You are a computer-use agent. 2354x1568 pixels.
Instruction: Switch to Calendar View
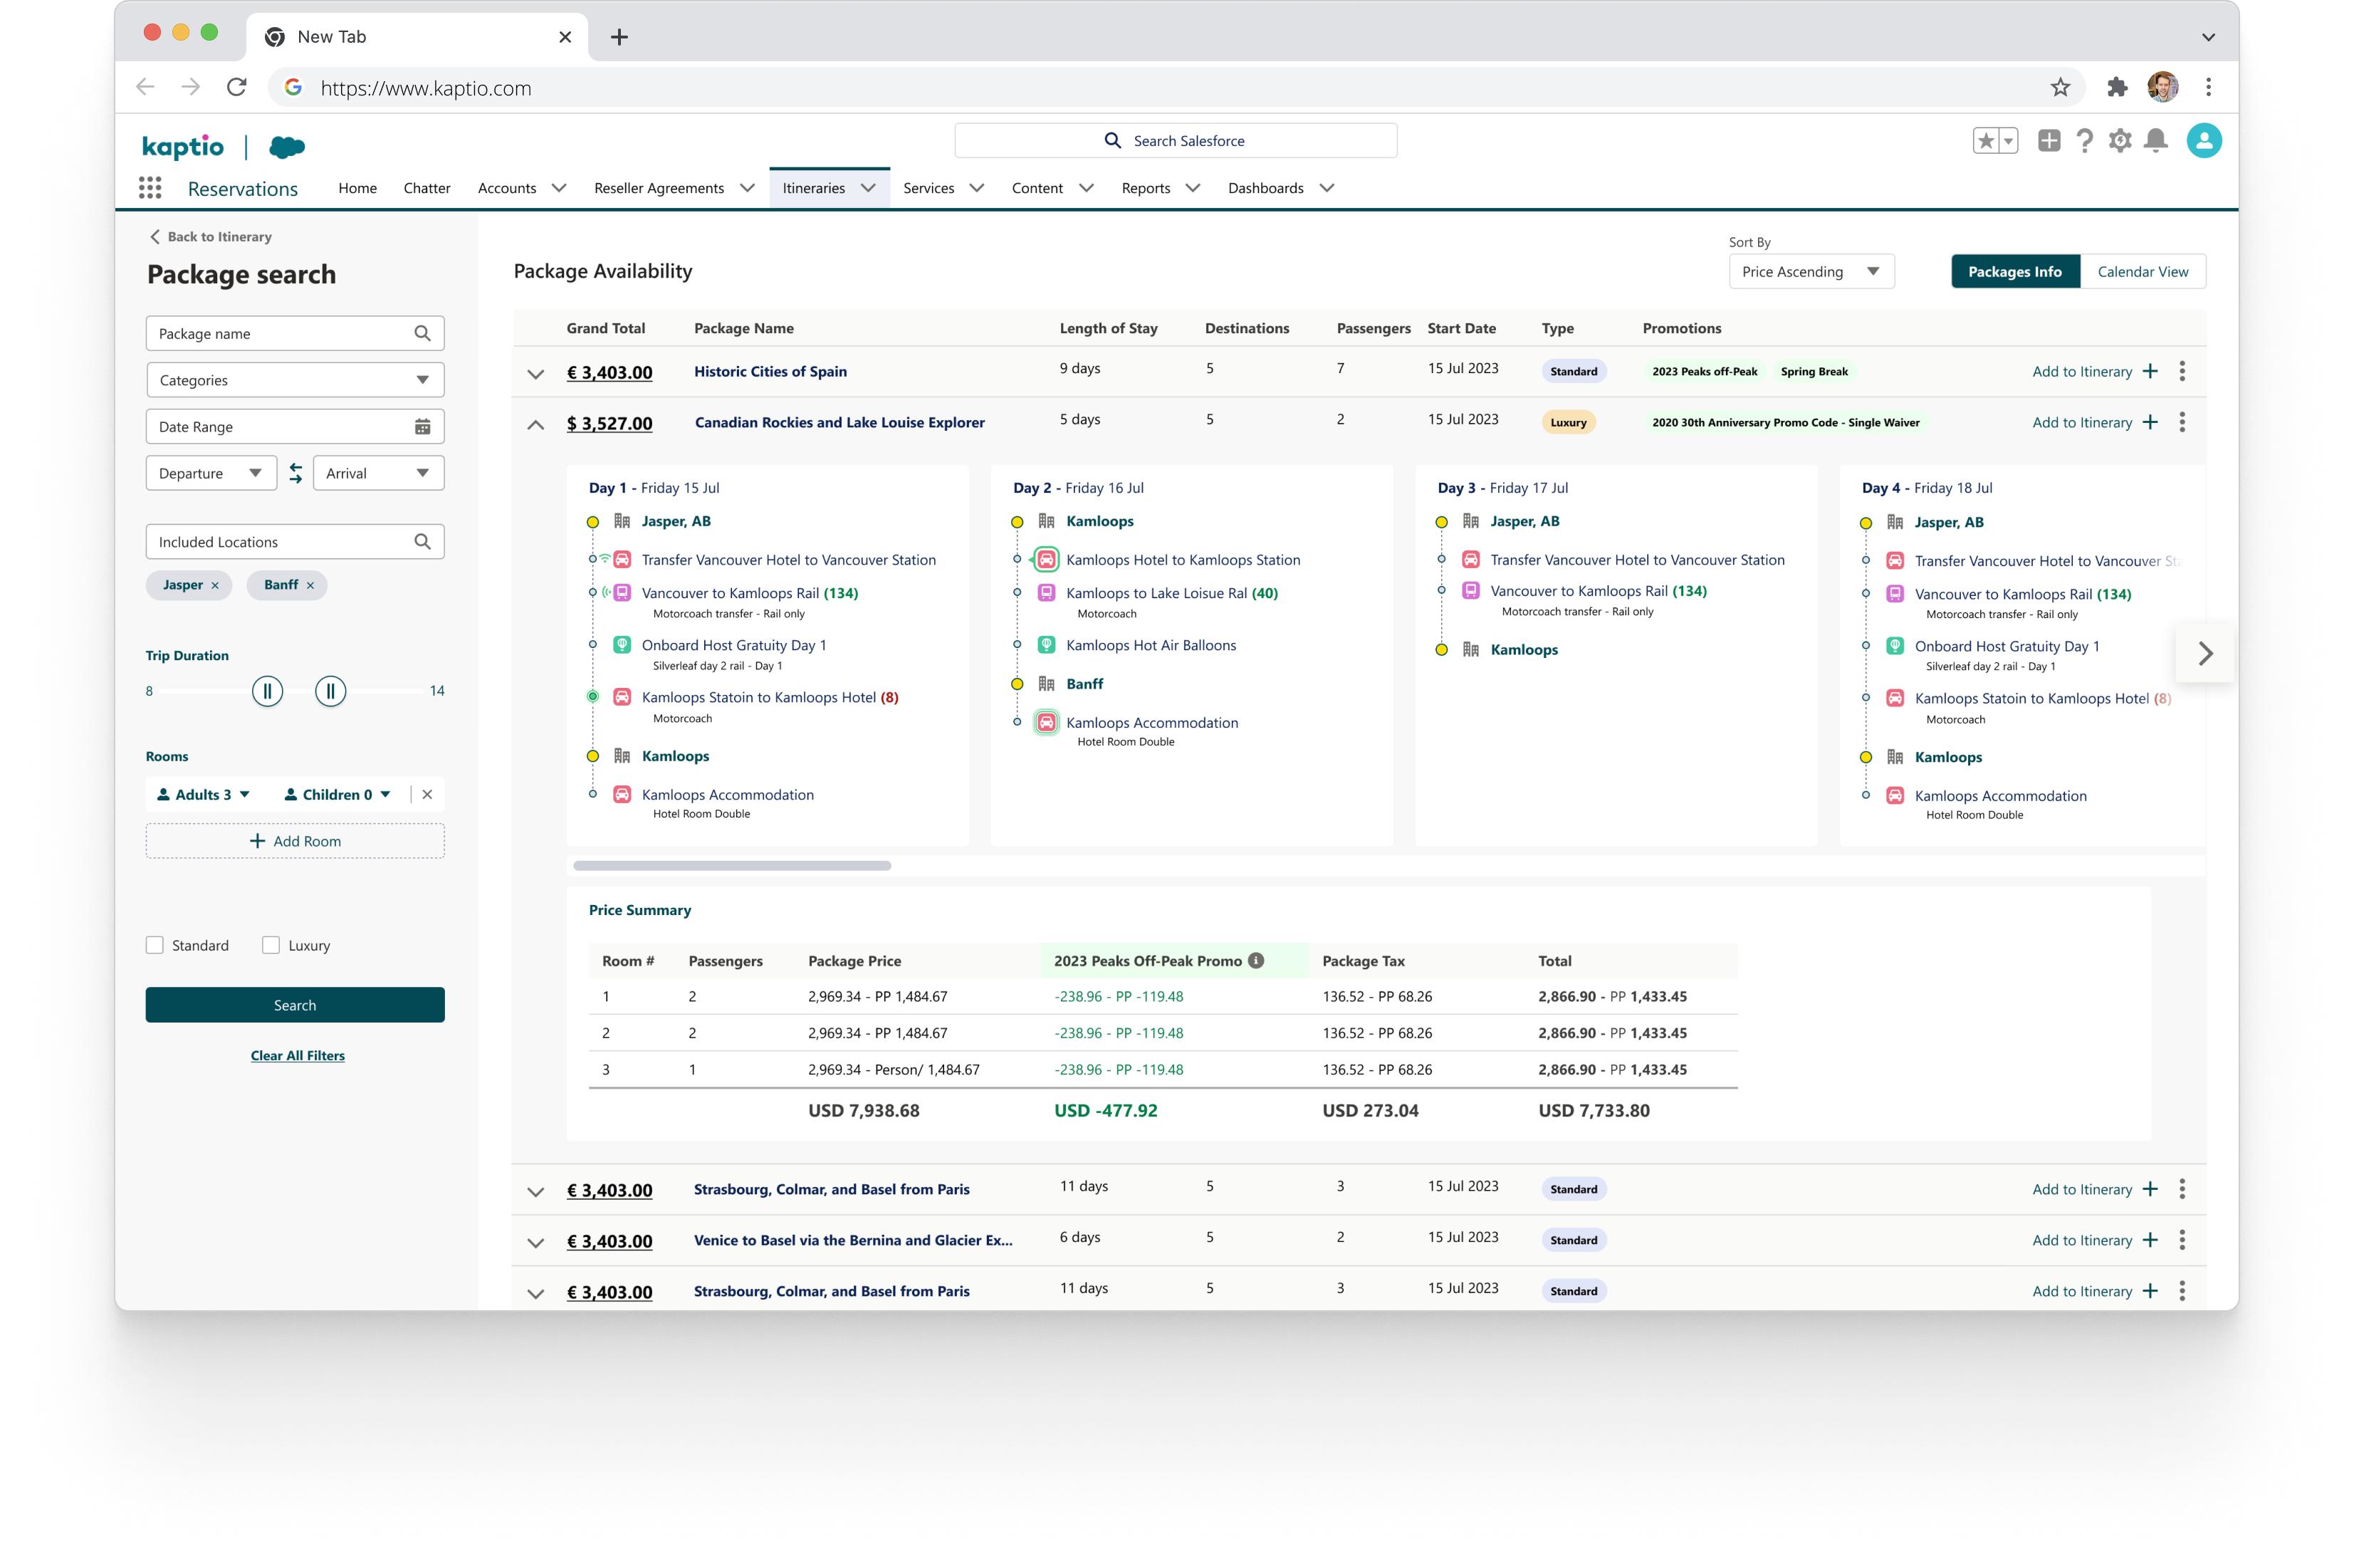pos(2142,272)
